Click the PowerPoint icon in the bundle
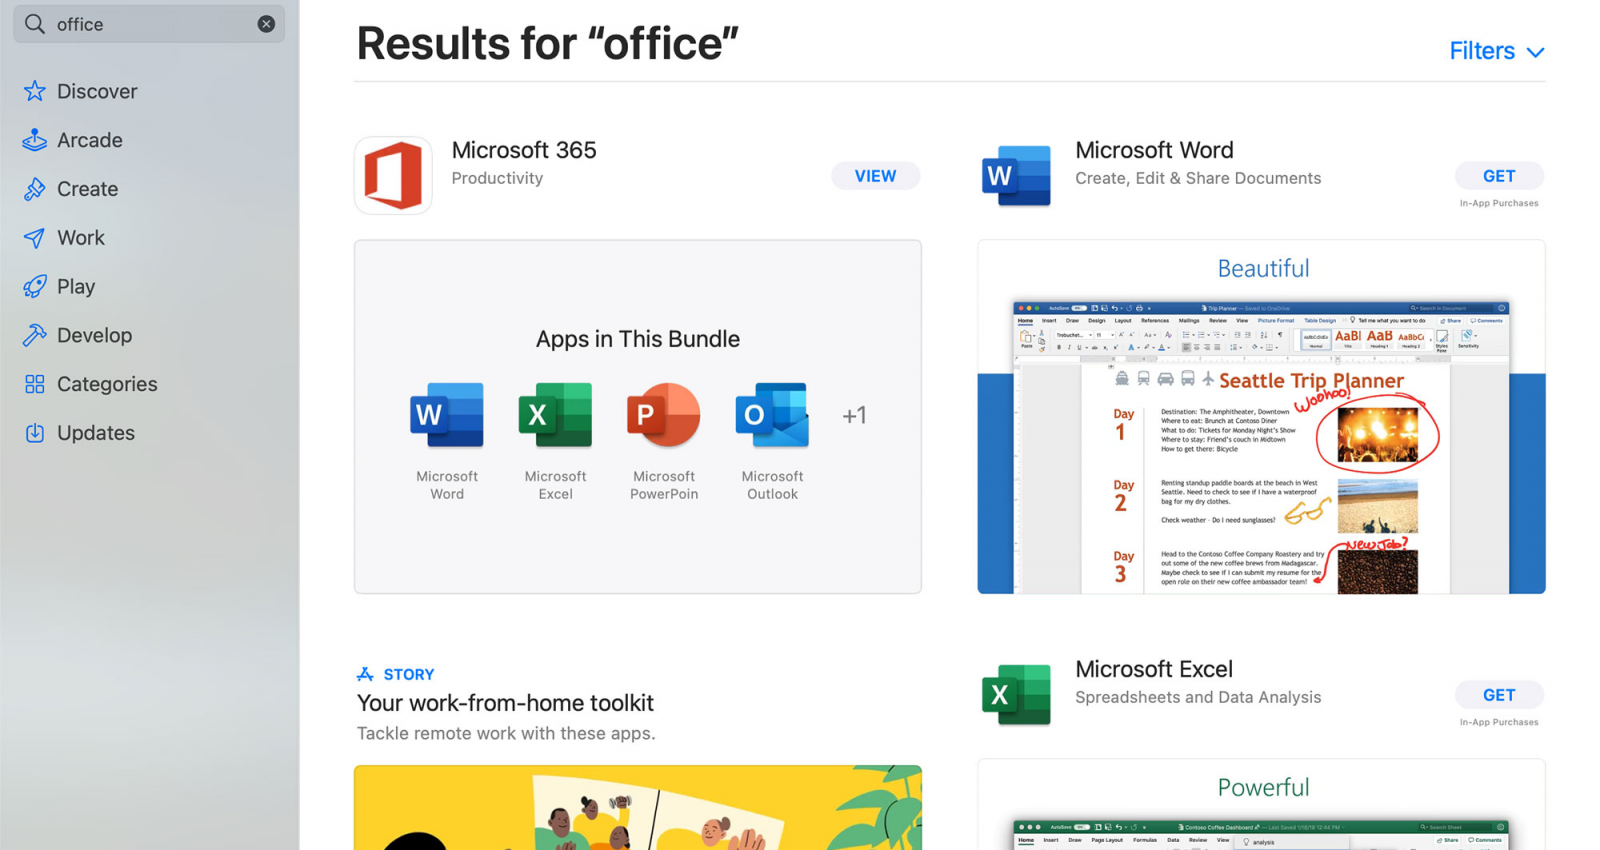The width and height of the screenshot is (1600, 850). [663, 415]
